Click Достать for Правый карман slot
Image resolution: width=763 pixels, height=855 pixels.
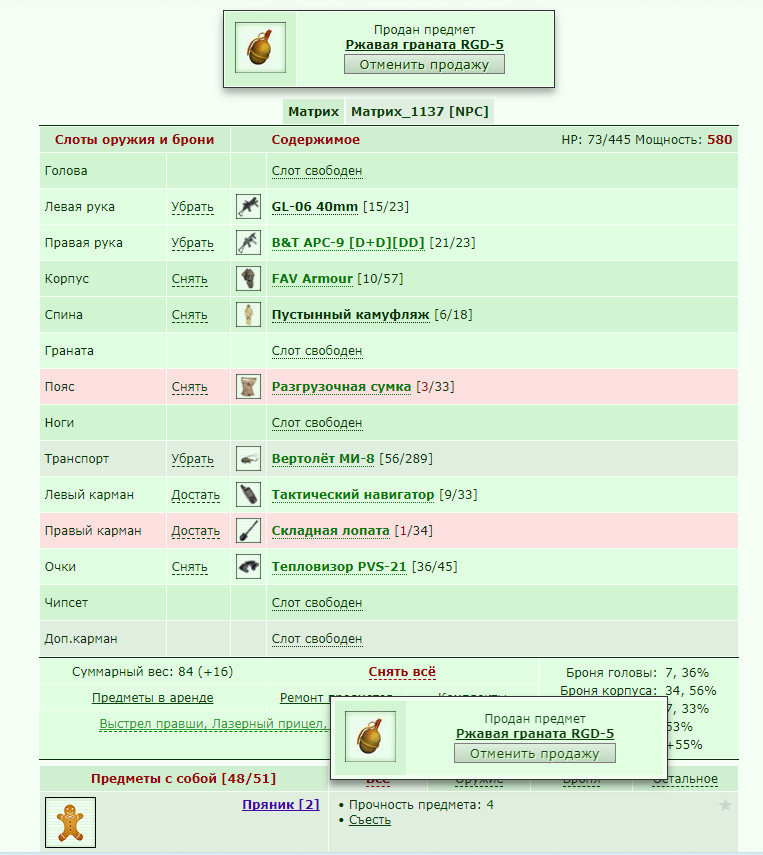point(195,531)
